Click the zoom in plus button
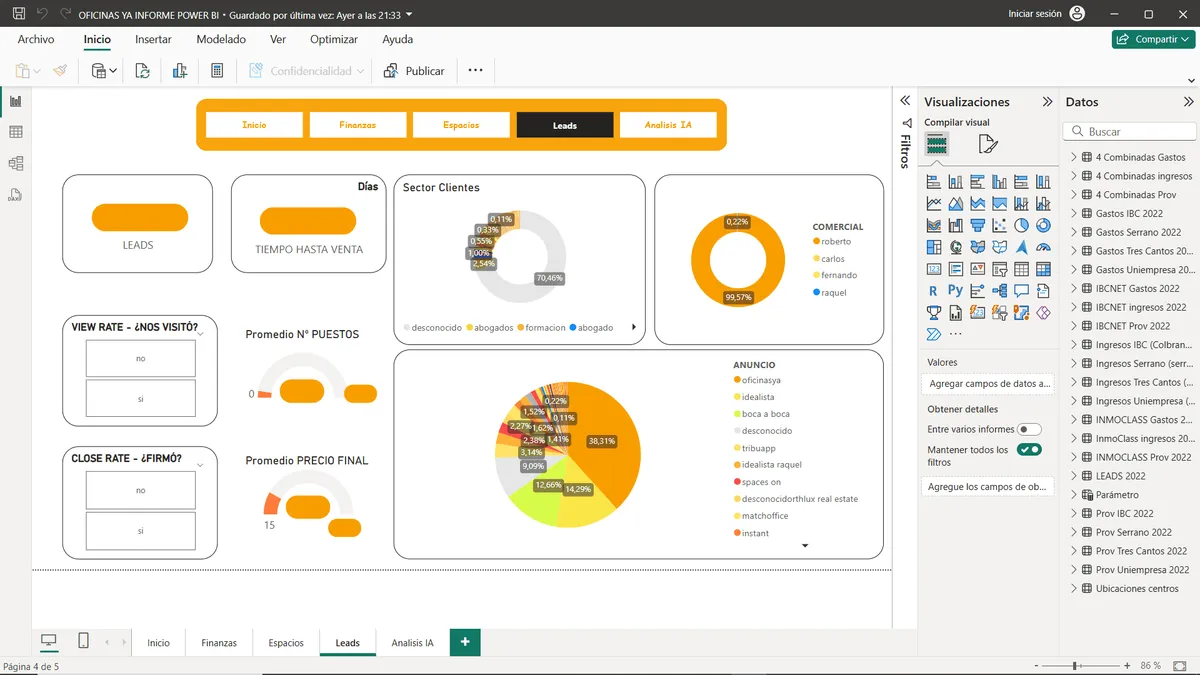1200x675 pixels. 1126,666
